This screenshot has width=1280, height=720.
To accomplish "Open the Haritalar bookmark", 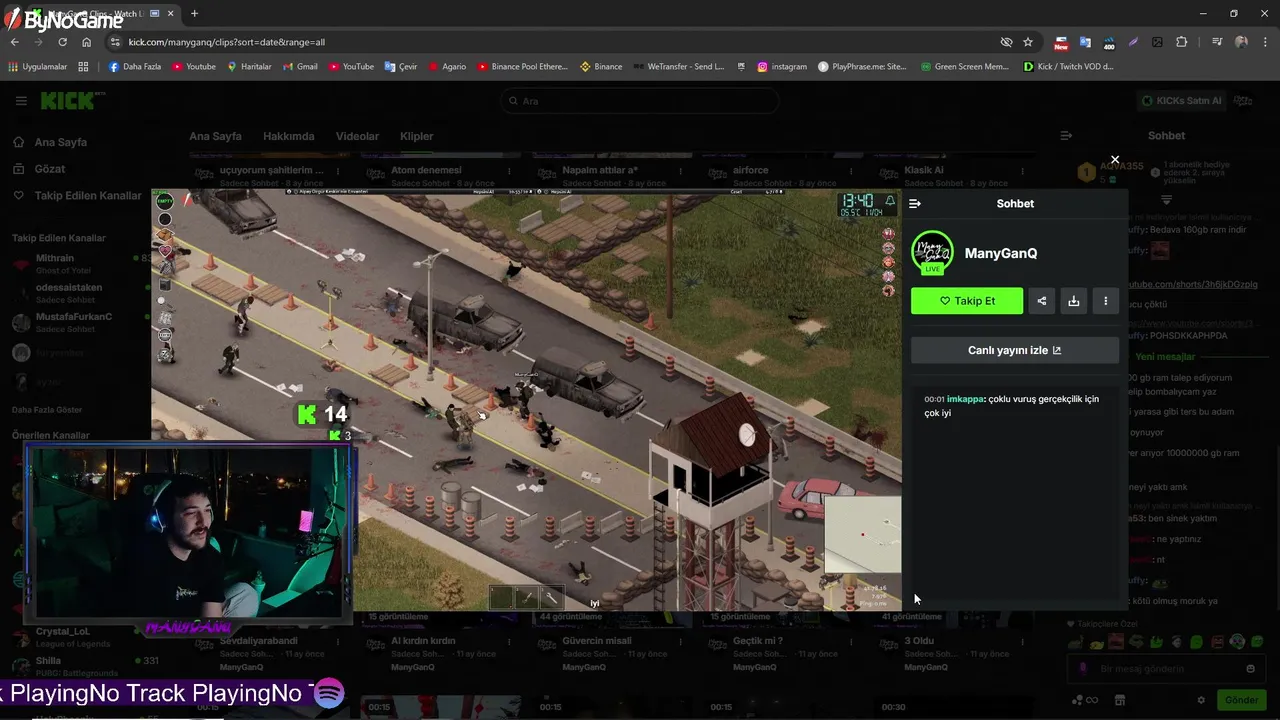I will [249, 67].
